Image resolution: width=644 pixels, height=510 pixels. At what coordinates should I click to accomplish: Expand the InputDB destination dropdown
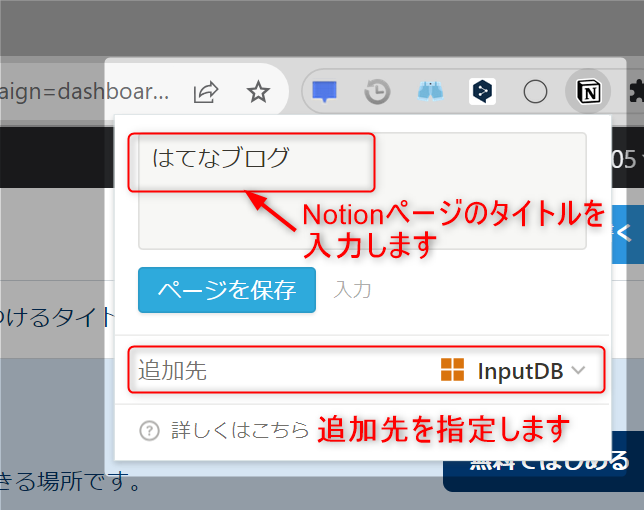point(513,370)
